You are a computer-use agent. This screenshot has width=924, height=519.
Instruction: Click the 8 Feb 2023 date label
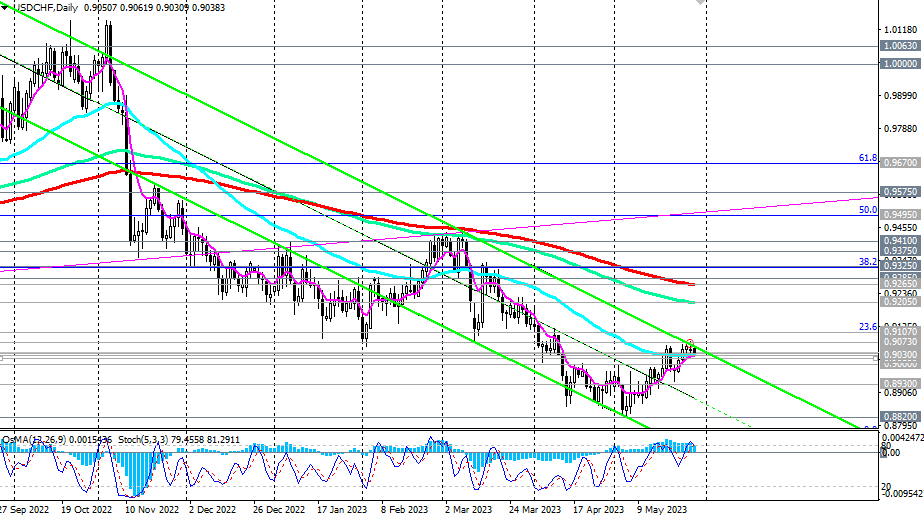[x=404, y=510]
